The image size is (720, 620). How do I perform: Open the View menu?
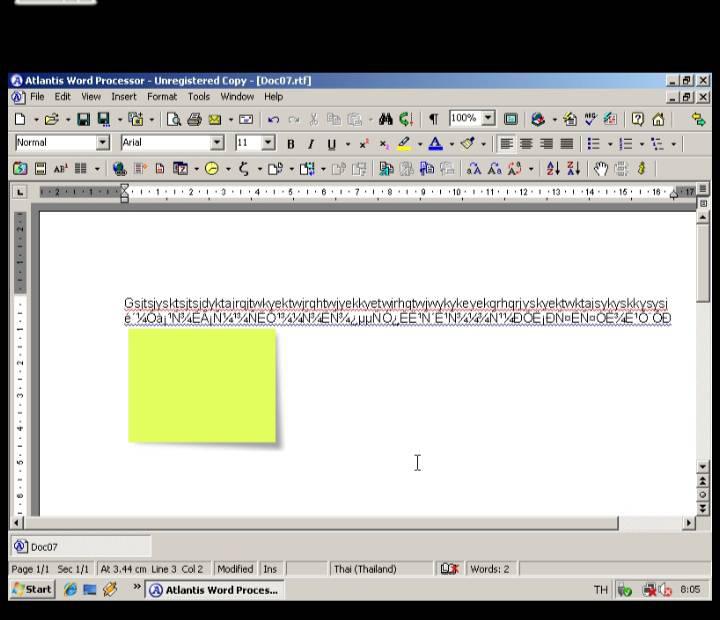91,97
